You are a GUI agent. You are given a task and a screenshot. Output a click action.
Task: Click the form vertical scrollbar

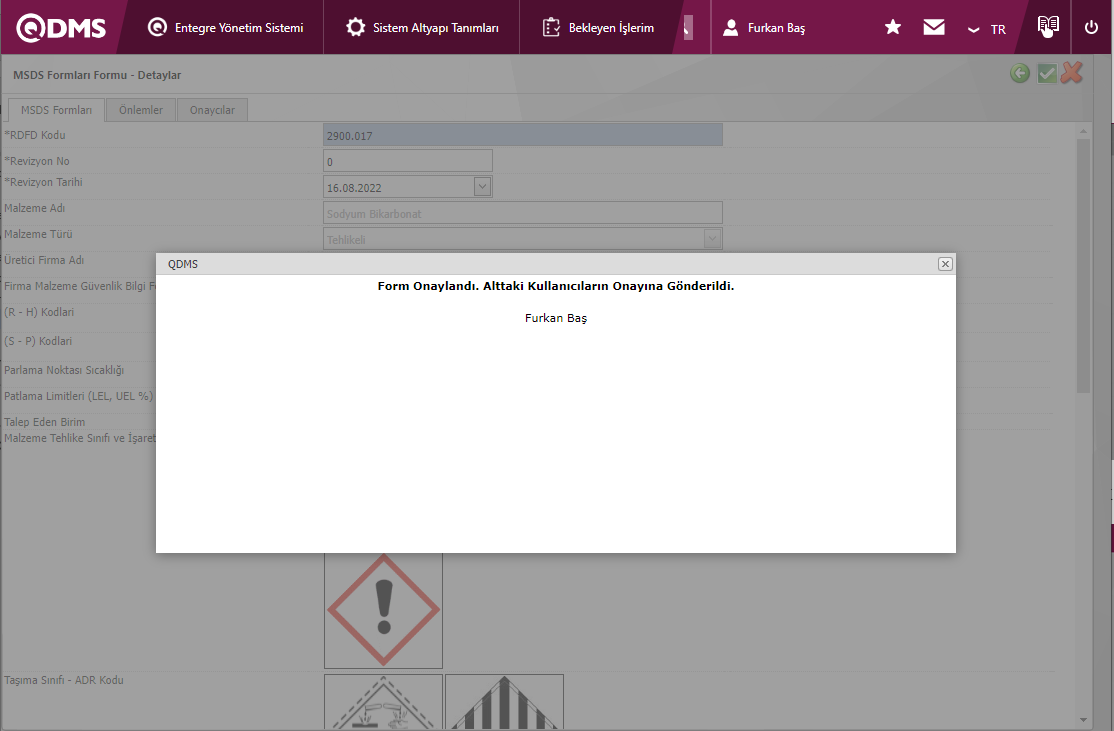coord(1083,266)
